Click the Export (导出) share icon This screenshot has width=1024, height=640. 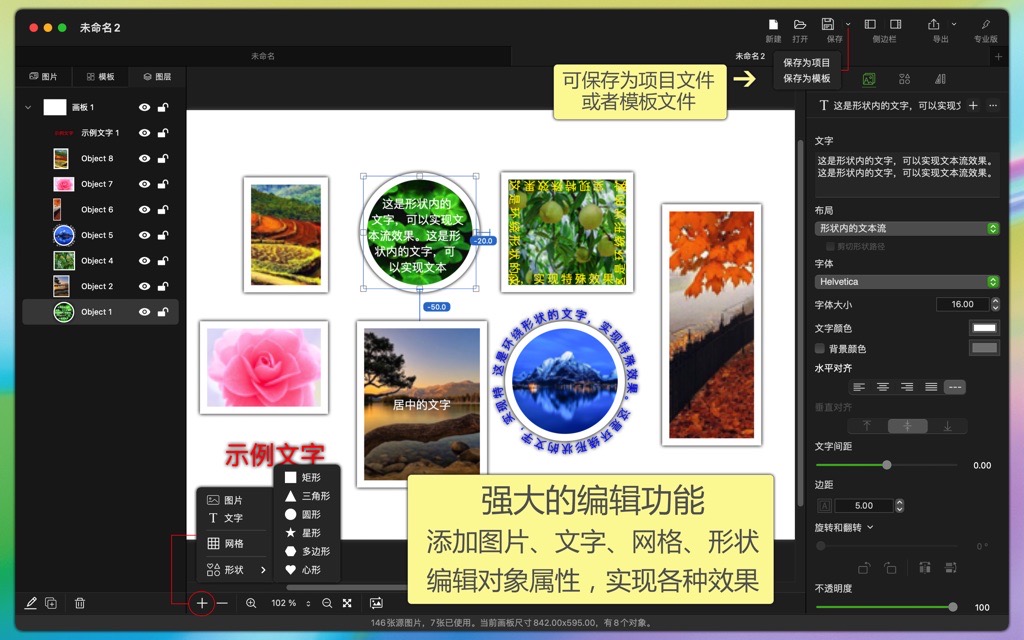pyautogui.click(x=934, y=25)
